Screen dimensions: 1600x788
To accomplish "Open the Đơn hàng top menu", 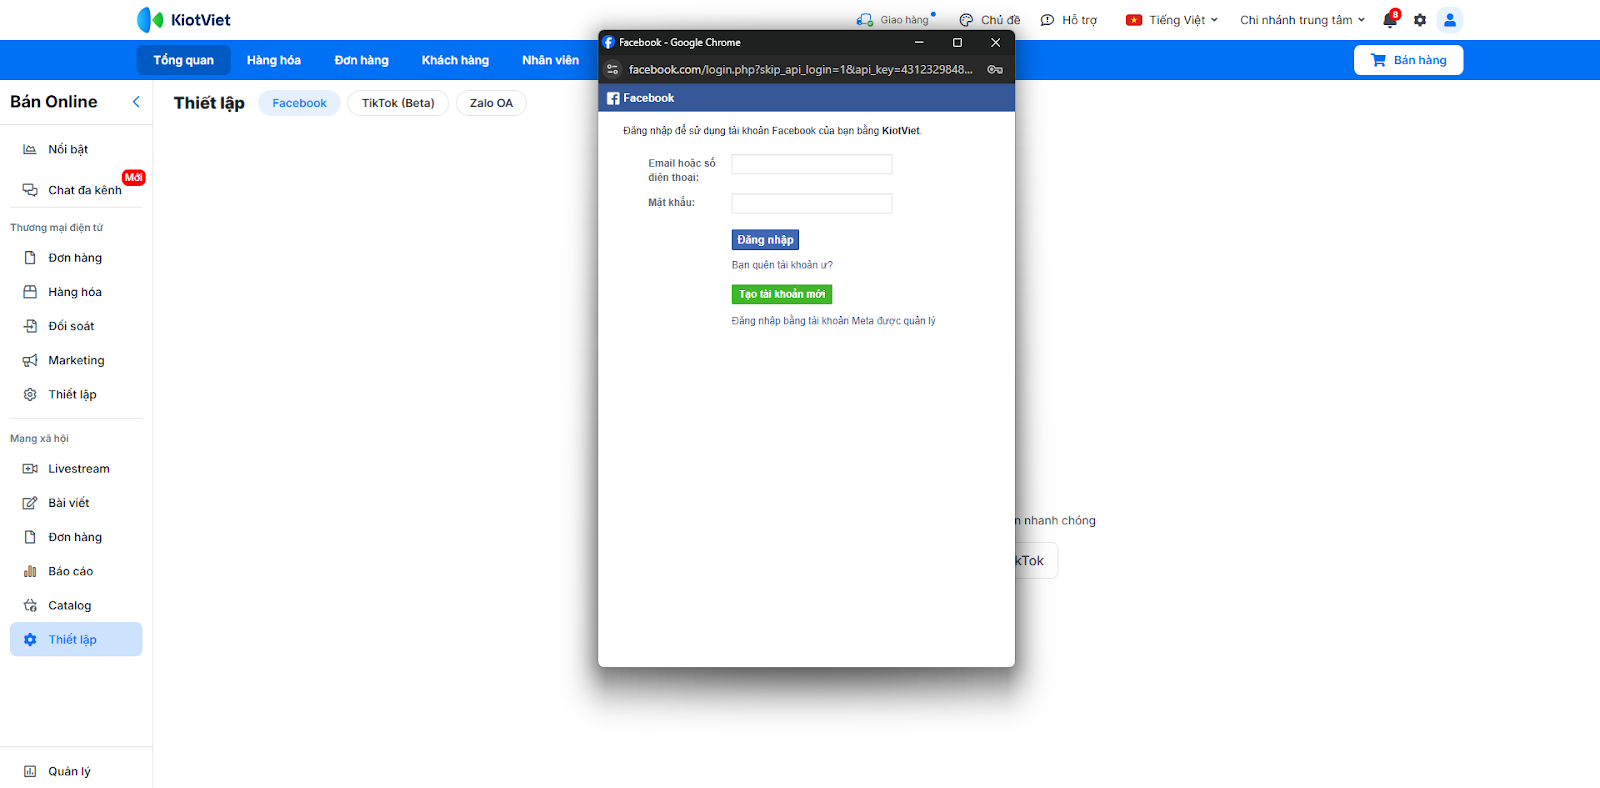I will click(361, 60).
